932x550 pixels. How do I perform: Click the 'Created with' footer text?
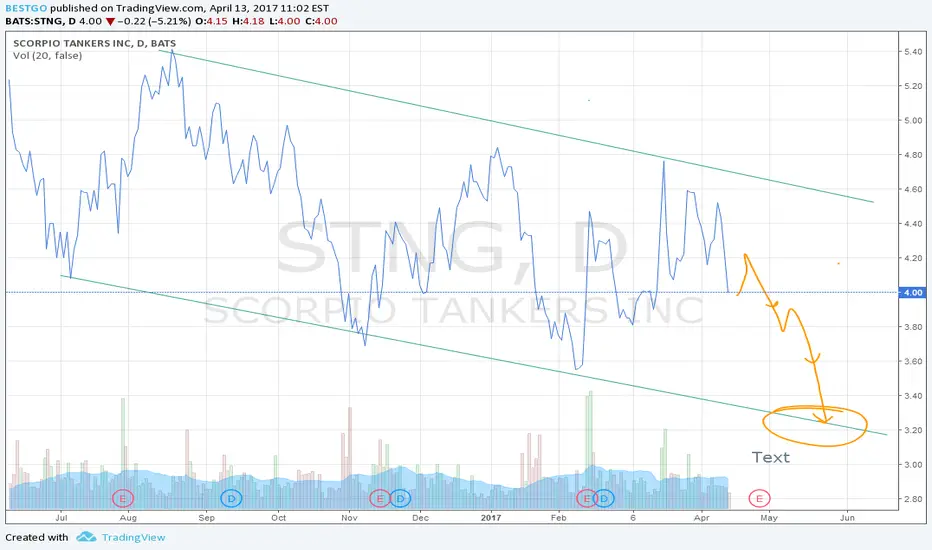pos(37,538)
